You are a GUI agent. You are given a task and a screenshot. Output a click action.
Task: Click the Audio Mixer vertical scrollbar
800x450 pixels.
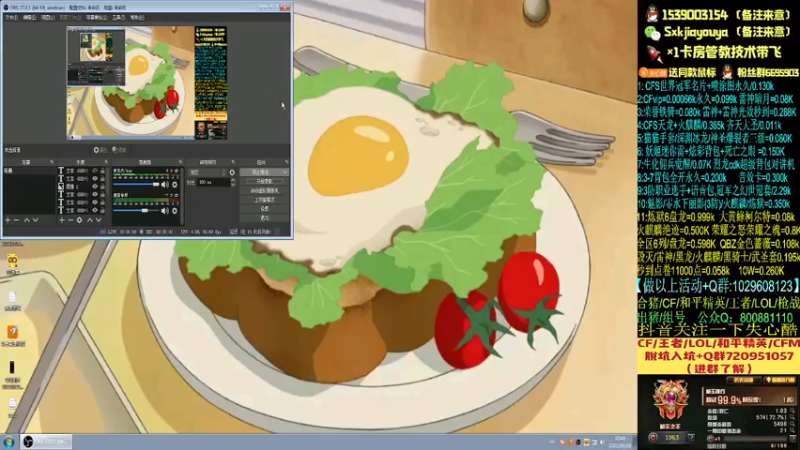tap(181, 195)
